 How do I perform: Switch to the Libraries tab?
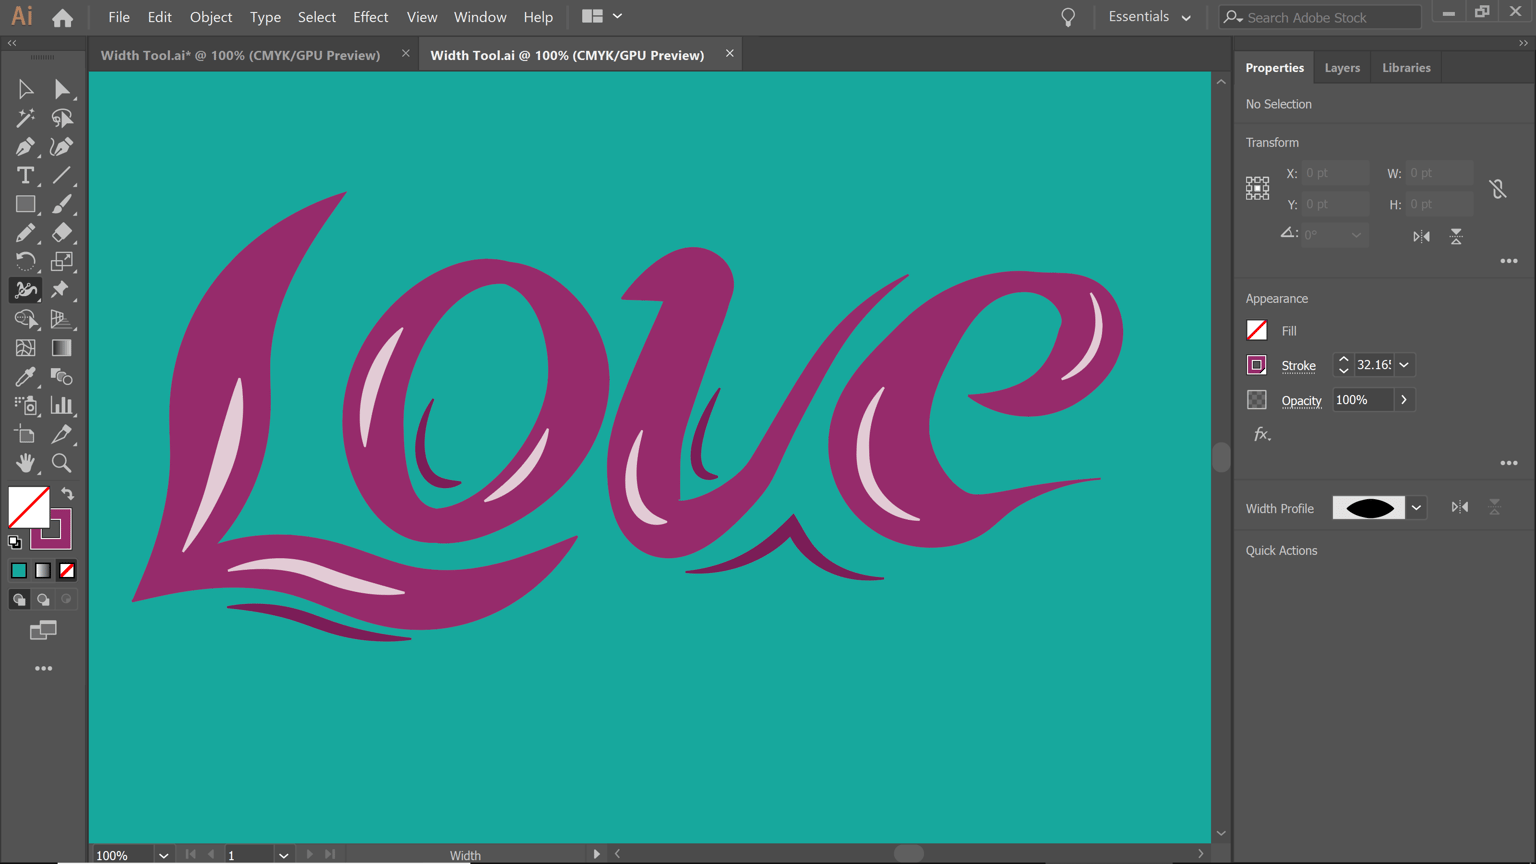[x=1406, y=68]
